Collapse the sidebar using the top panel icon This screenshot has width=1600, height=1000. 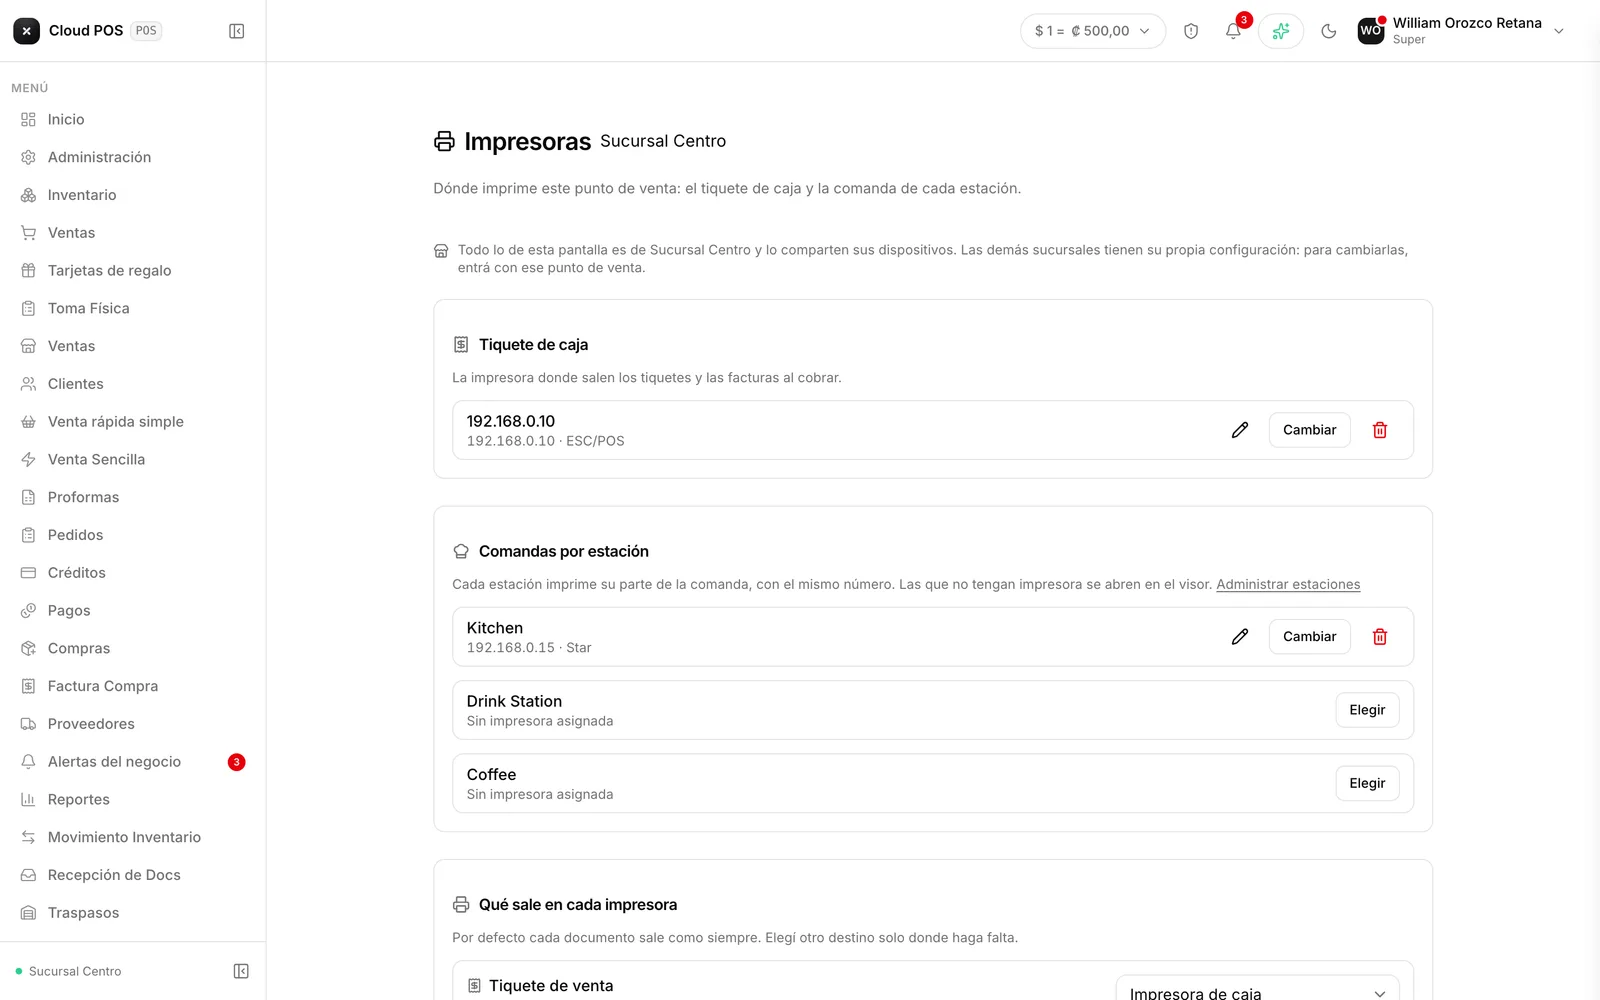tap(237, 31)
